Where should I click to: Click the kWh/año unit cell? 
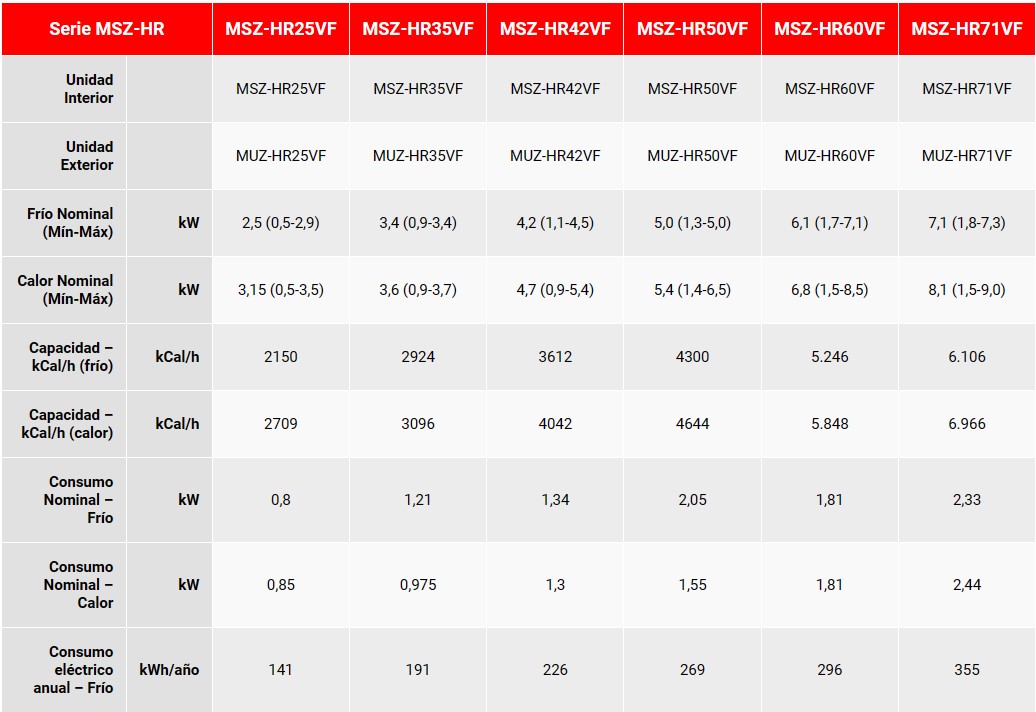(x=169, y=670)
